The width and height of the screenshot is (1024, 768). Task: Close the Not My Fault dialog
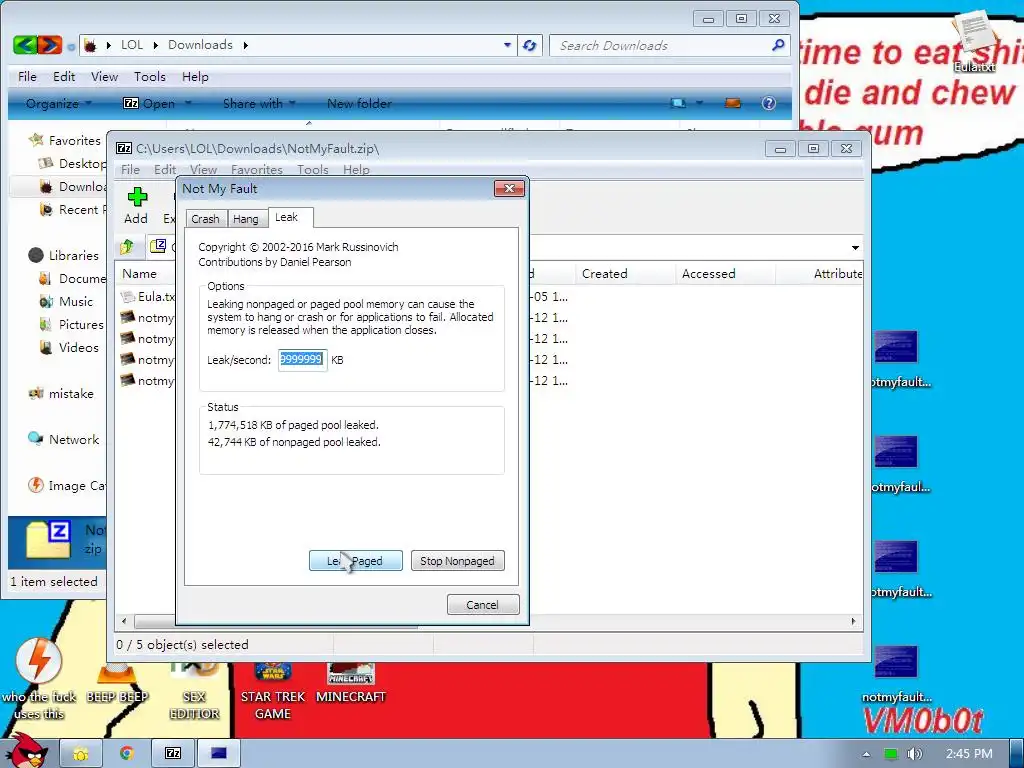point(509,189)
